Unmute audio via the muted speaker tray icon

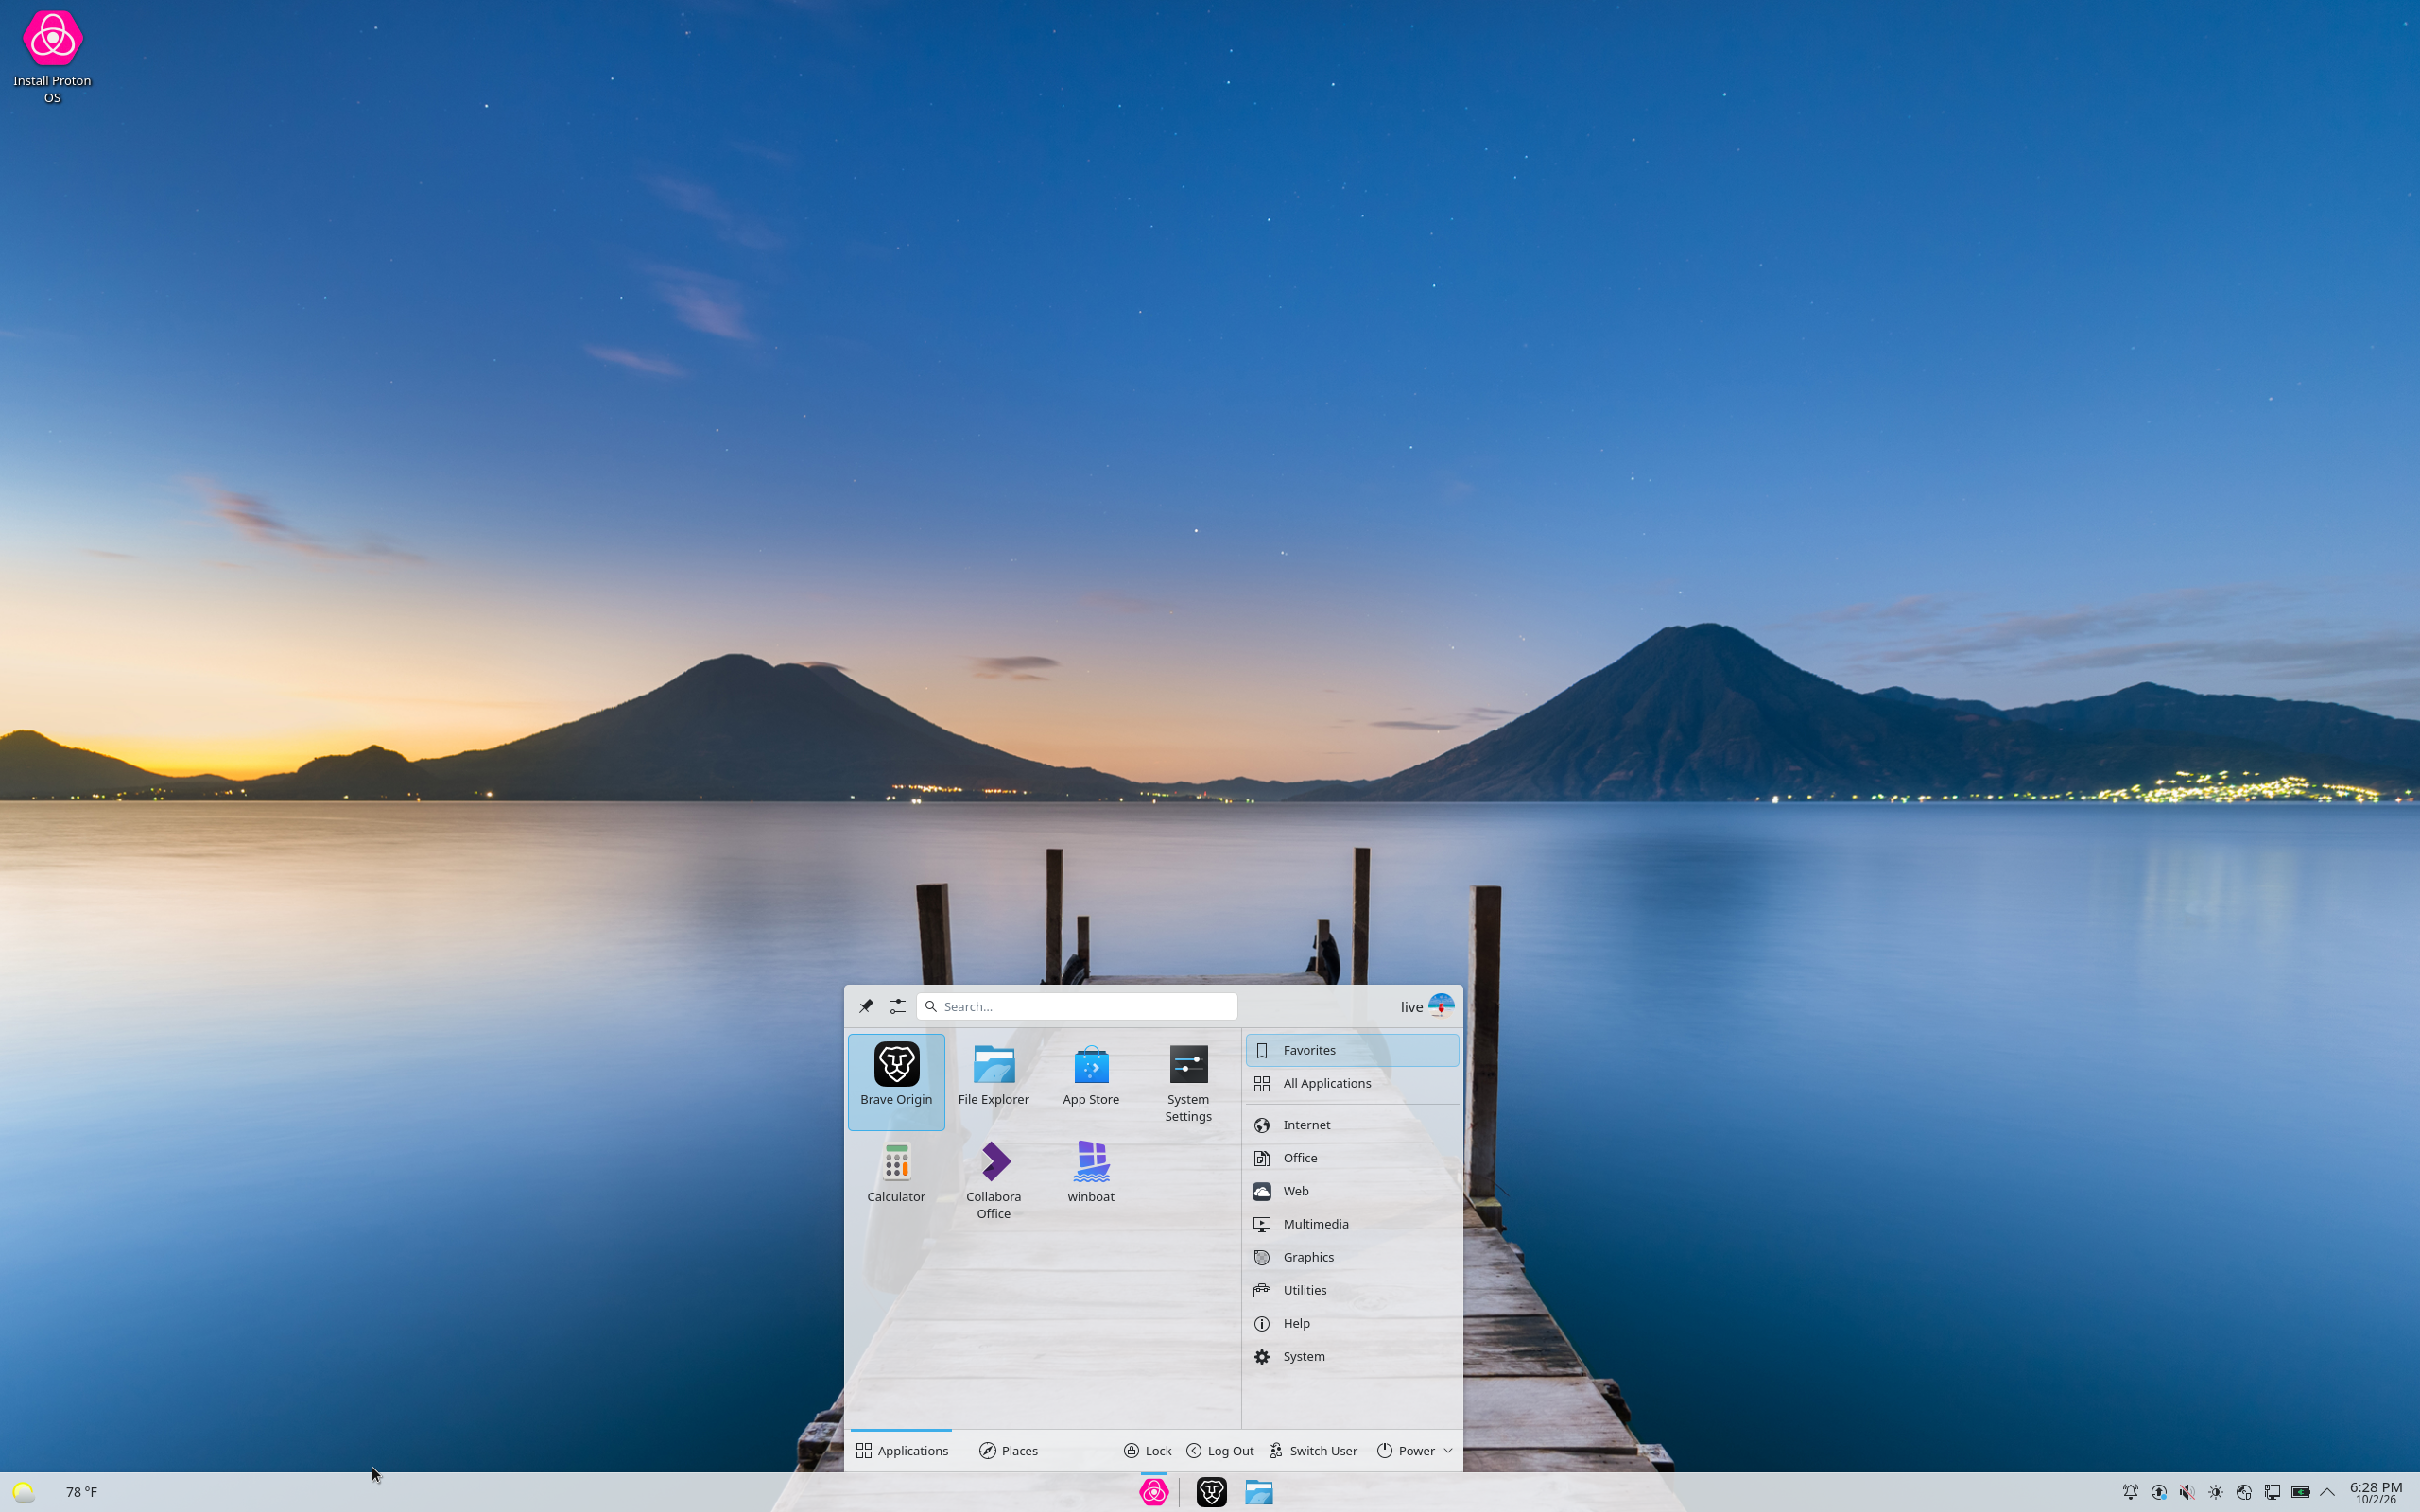point(2187,1492)
